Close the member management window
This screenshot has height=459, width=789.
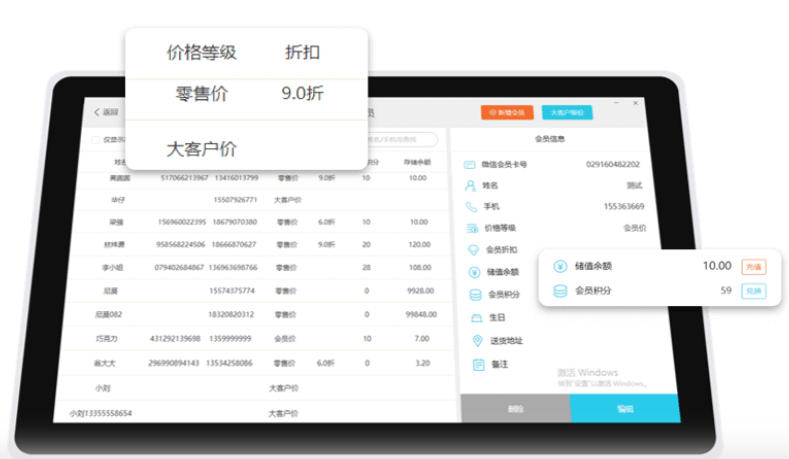point(636,103)
